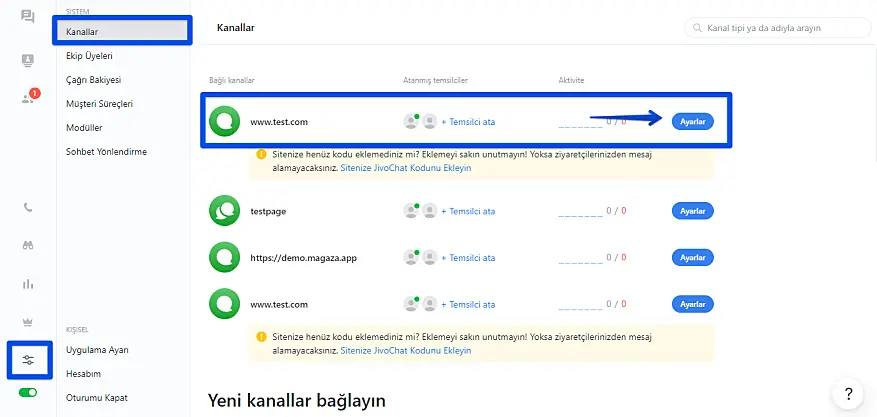Open Müşteri Süreçleri menu item
The height and width of the screenshot is (417, 877).
click(99, 103)
